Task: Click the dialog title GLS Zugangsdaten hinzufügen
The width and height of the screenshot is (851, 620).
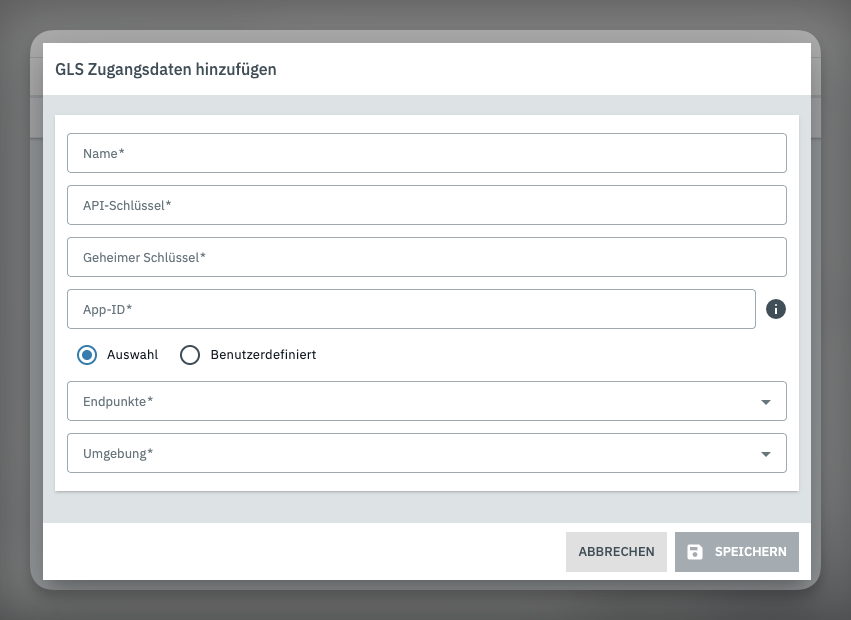Action: (x=166, y=69)
